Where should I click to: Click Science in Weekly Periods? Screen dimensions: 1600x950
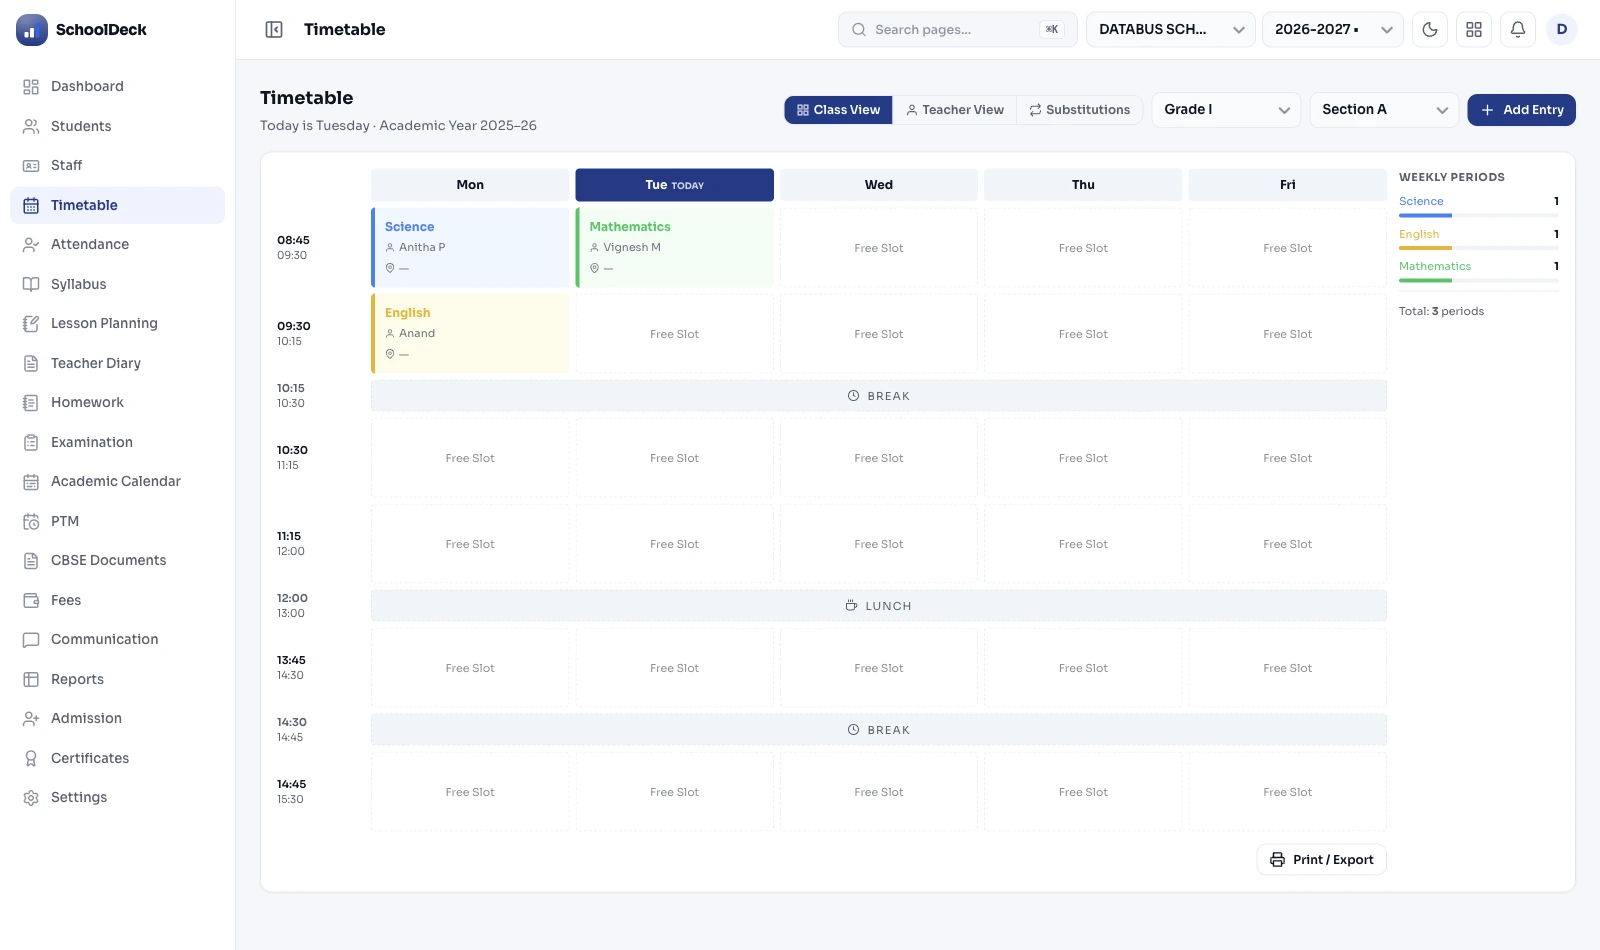click(1421, 202)
